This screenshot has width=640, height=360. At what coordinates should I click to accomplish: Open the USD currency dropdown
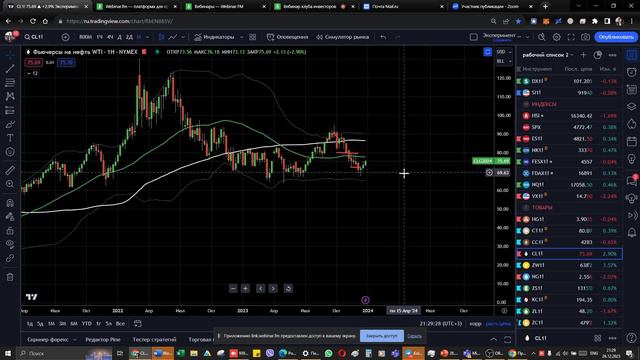pyautogui.click(x=504, y=52)
